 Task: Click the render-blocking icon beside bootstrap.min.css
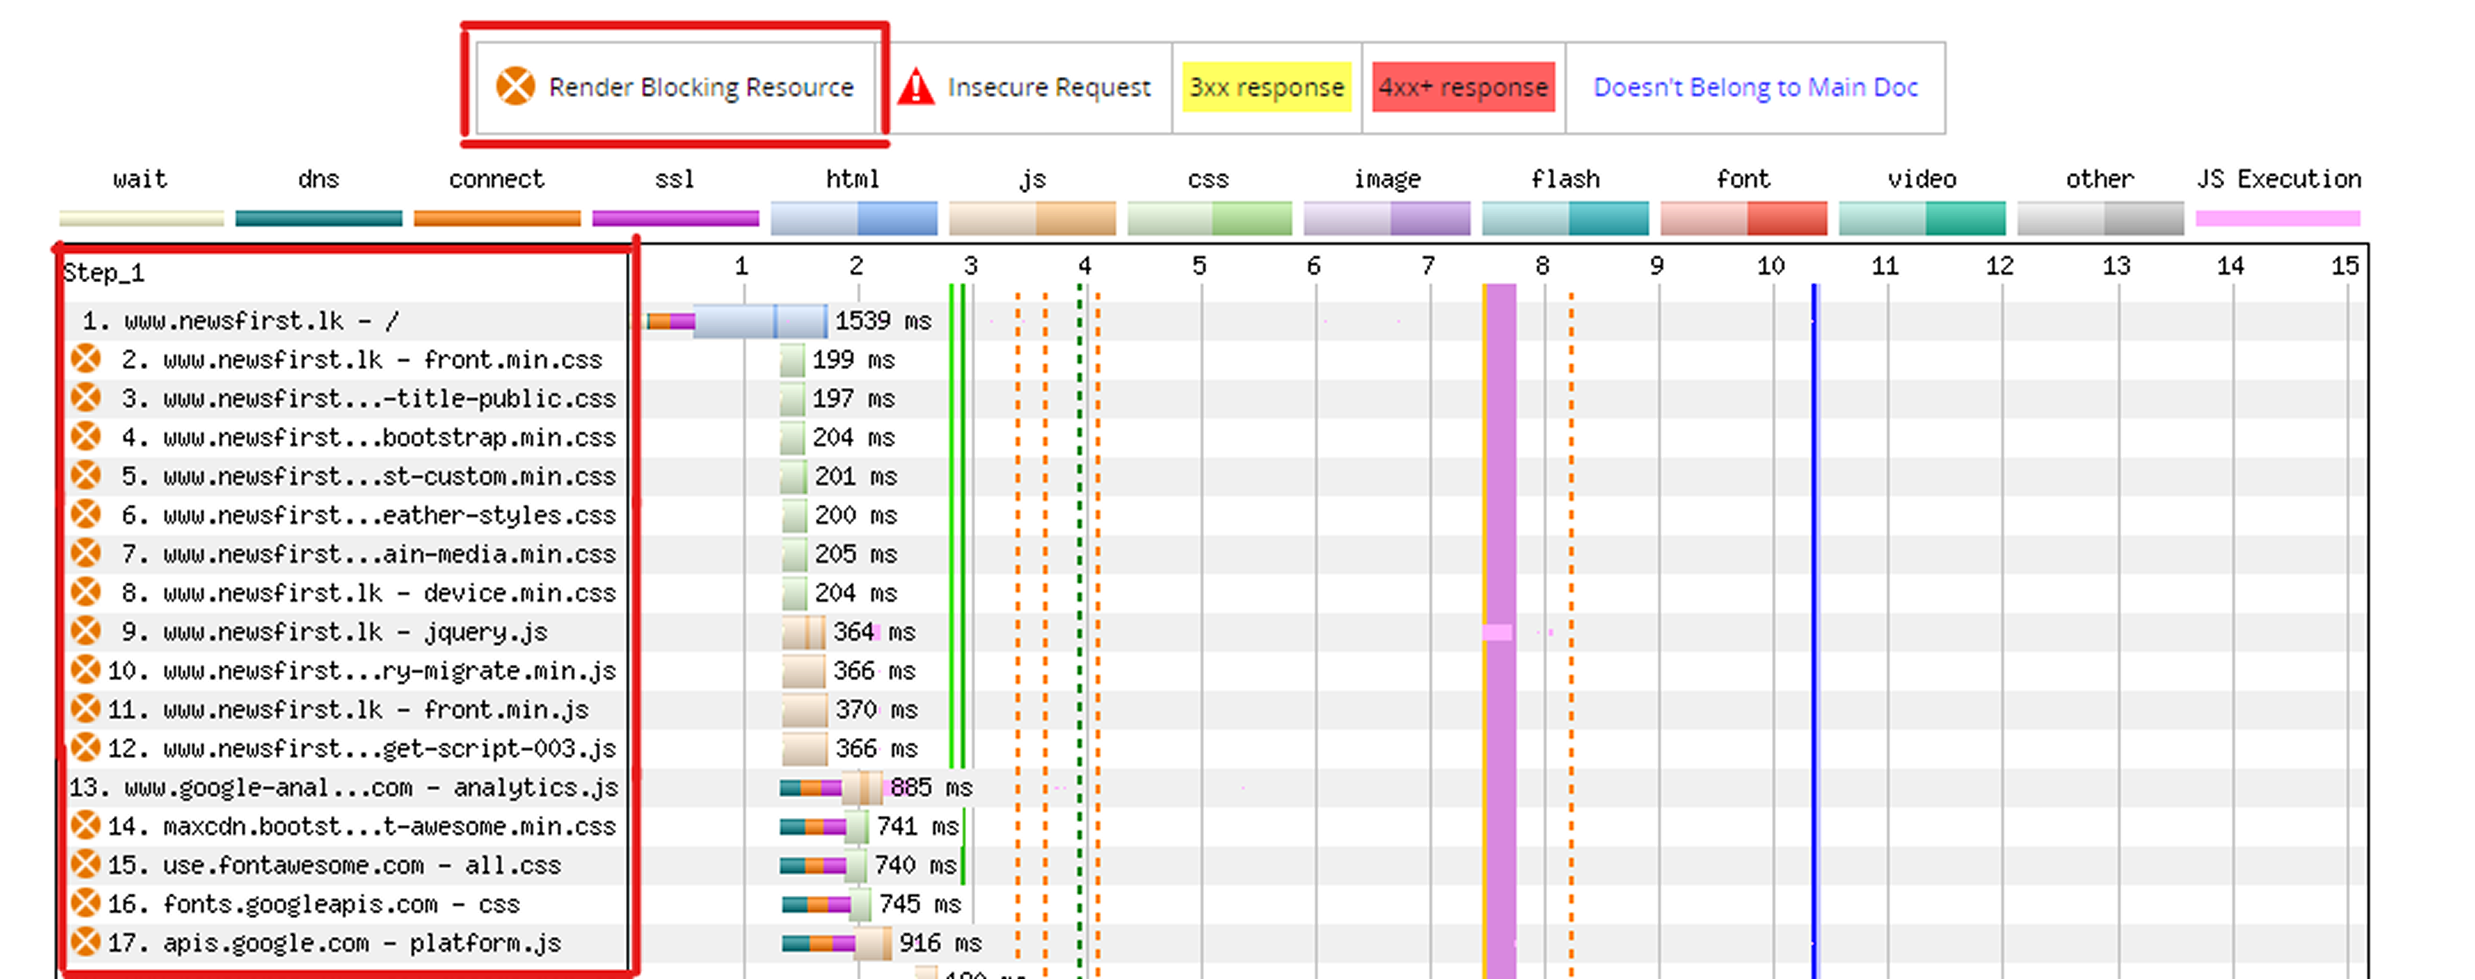point(86,437)
